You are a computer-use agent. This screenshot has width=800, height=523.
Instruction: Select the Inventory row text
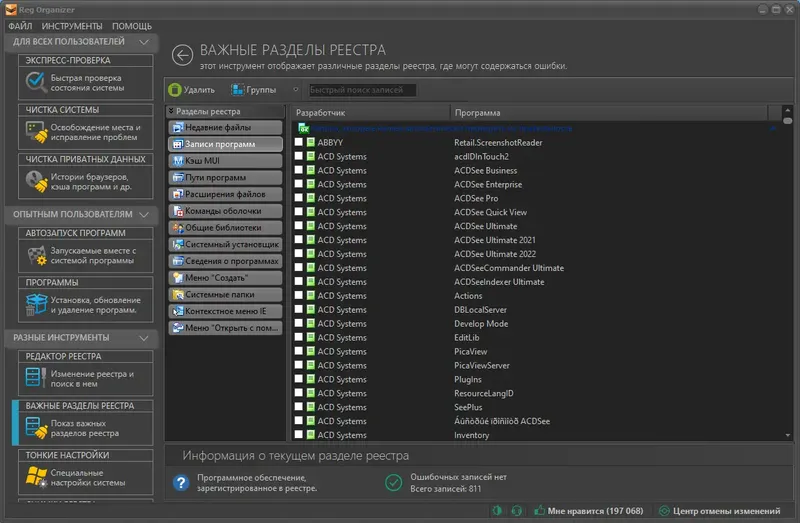coord(471,435)
